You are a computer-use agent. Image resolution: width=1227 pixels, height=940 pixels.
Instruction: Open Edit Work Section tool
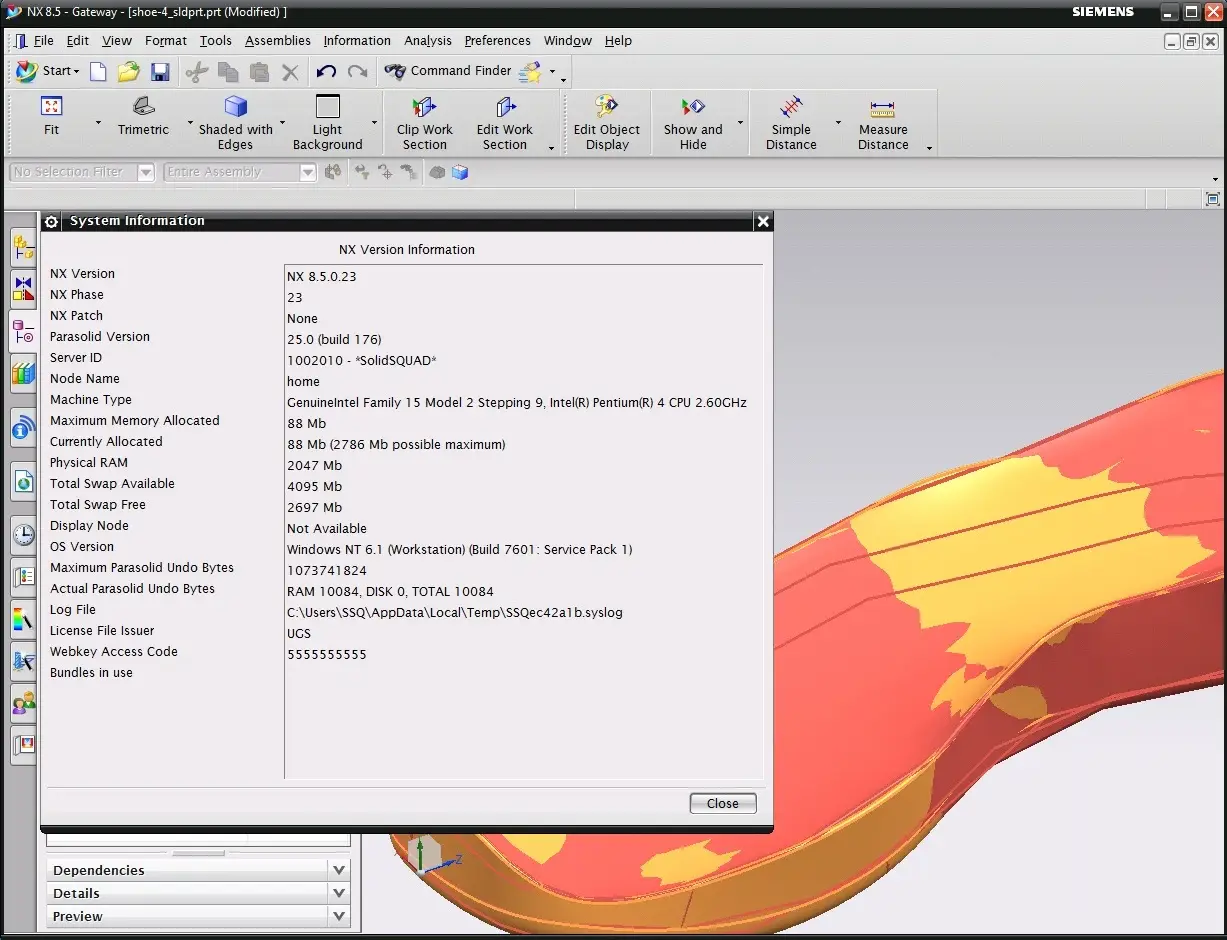(x=505, y=122)
